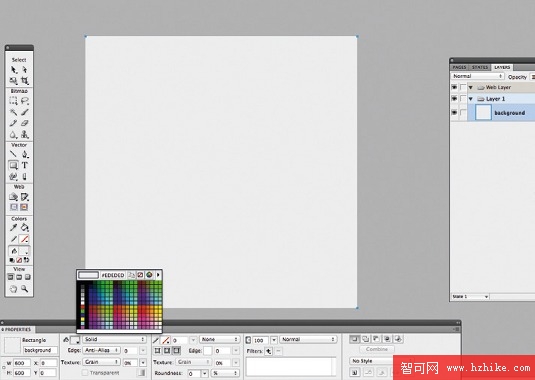Screen dimensions: 535x380
Task: Open system color picker wheel icon
Action: pyautogui.click(x=149, y=275)
